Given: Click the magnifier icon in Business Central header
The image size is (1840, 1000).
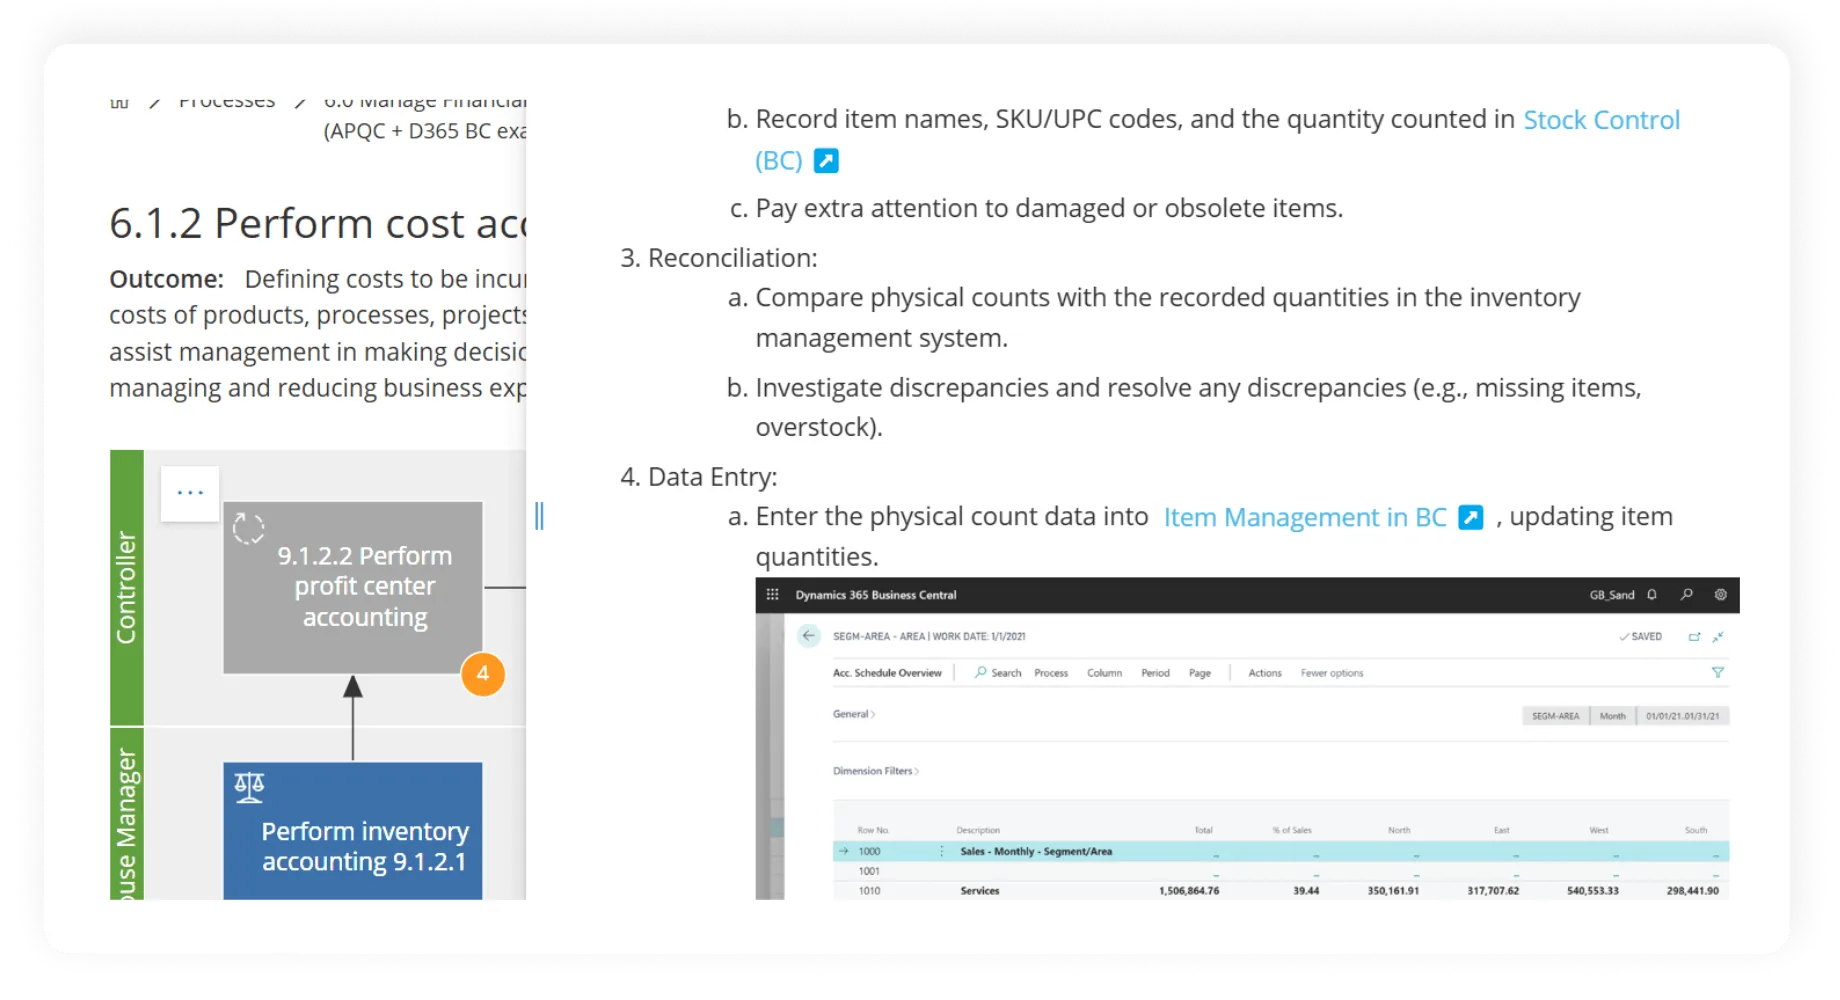Looking at the screenshot, I should (1686, 595).
